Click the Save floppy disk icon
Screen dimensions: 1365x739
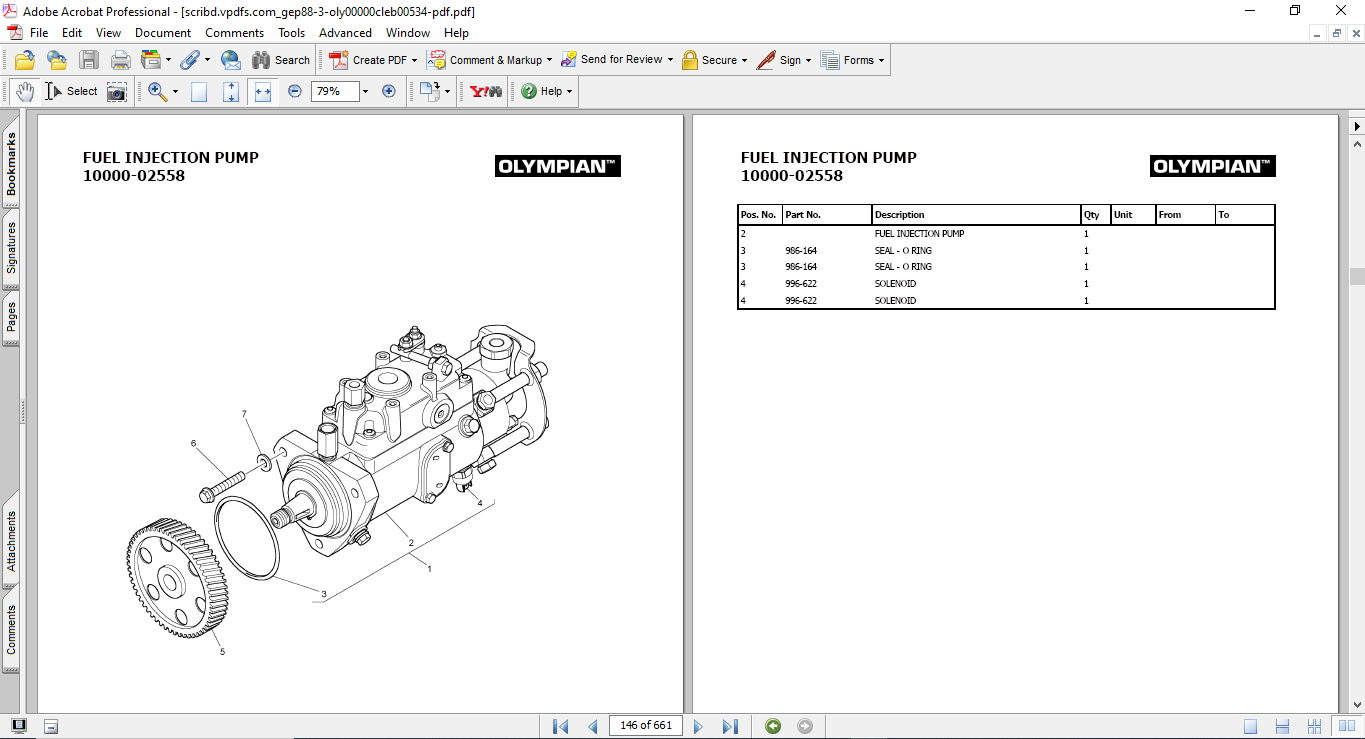point(89,60)
